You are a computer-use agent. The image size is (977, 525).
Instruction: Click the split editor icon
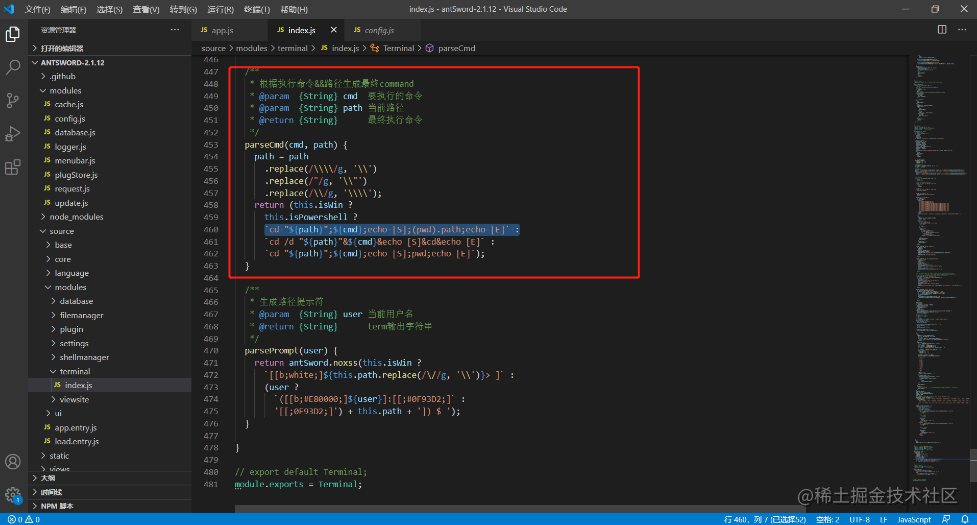pos(942,30)
